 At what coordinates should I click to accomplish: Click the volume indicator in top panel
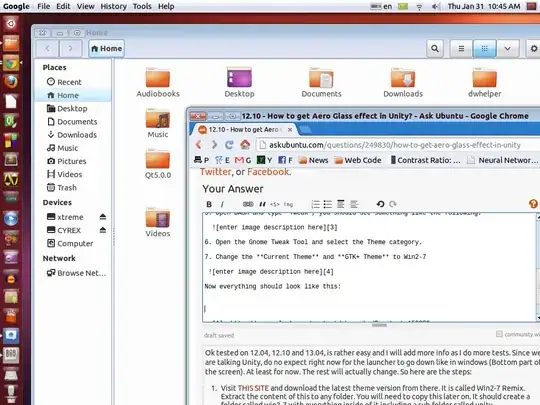coord(436,6)
